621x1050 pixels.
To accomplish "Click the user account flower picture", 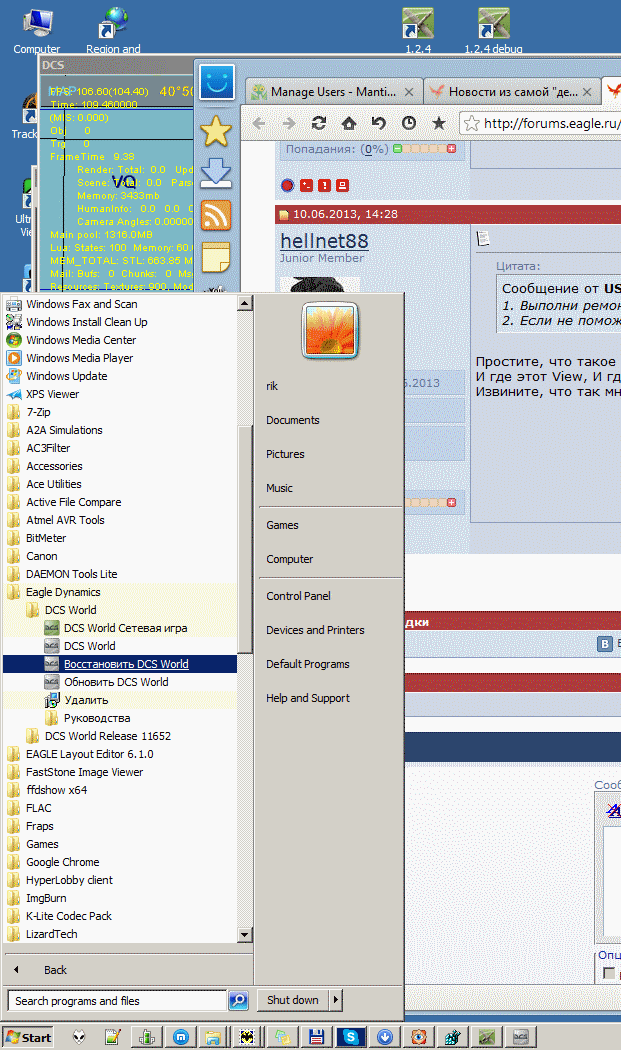I will pos(330,330).
